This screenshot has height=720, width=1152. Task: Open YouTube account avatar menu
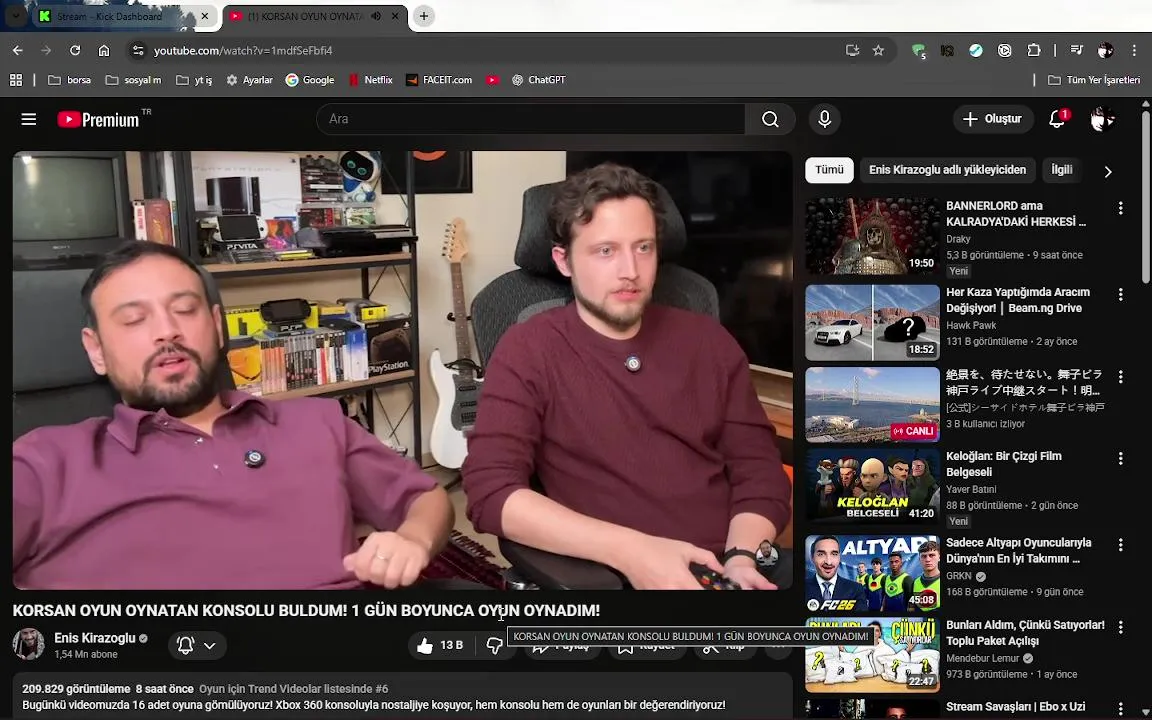[1102, 119]
